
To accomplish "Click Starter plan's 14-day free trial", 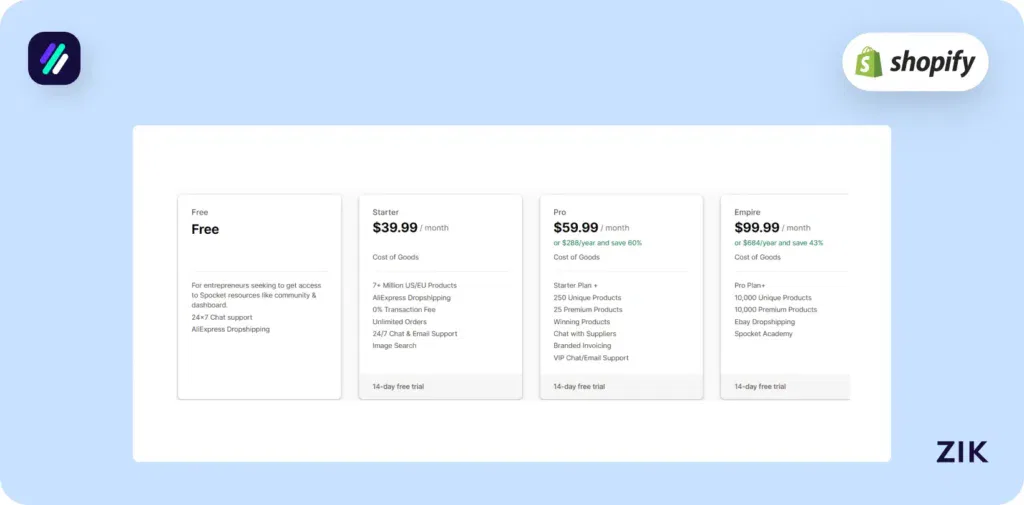I will (x=398, y=387).
